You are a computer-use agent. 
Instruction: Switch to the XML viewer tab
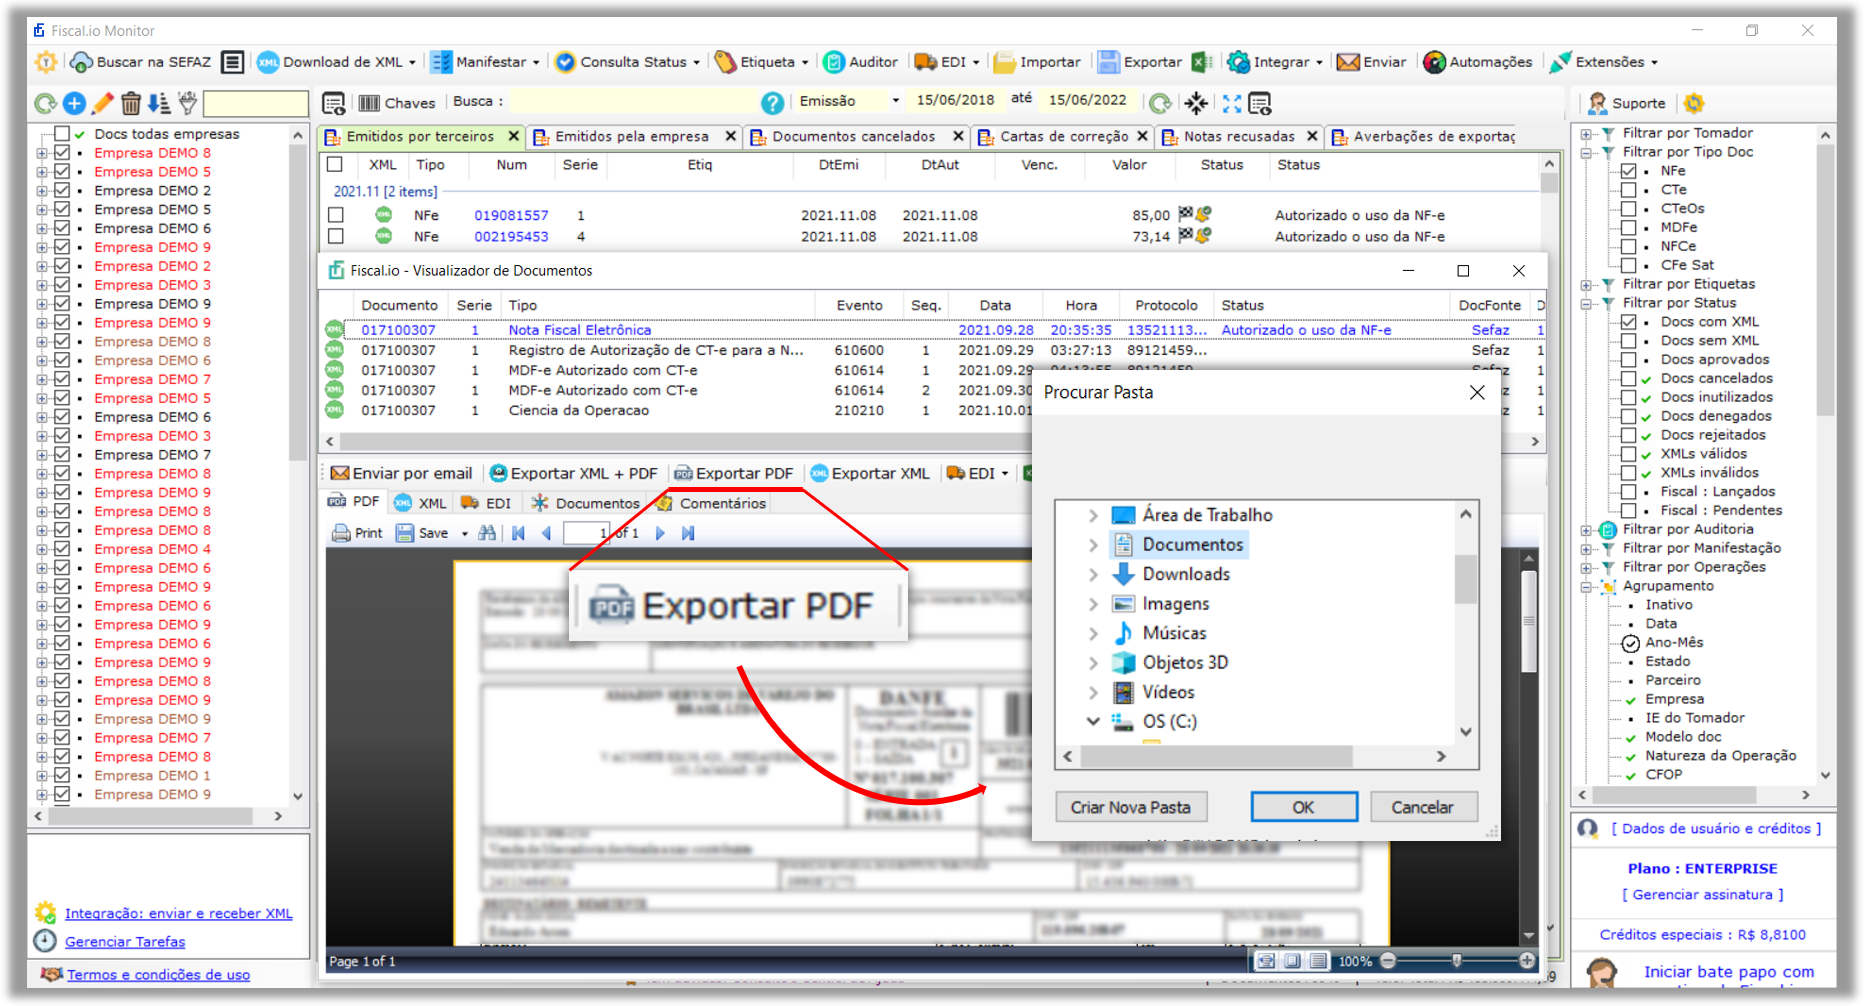(421, 503)
